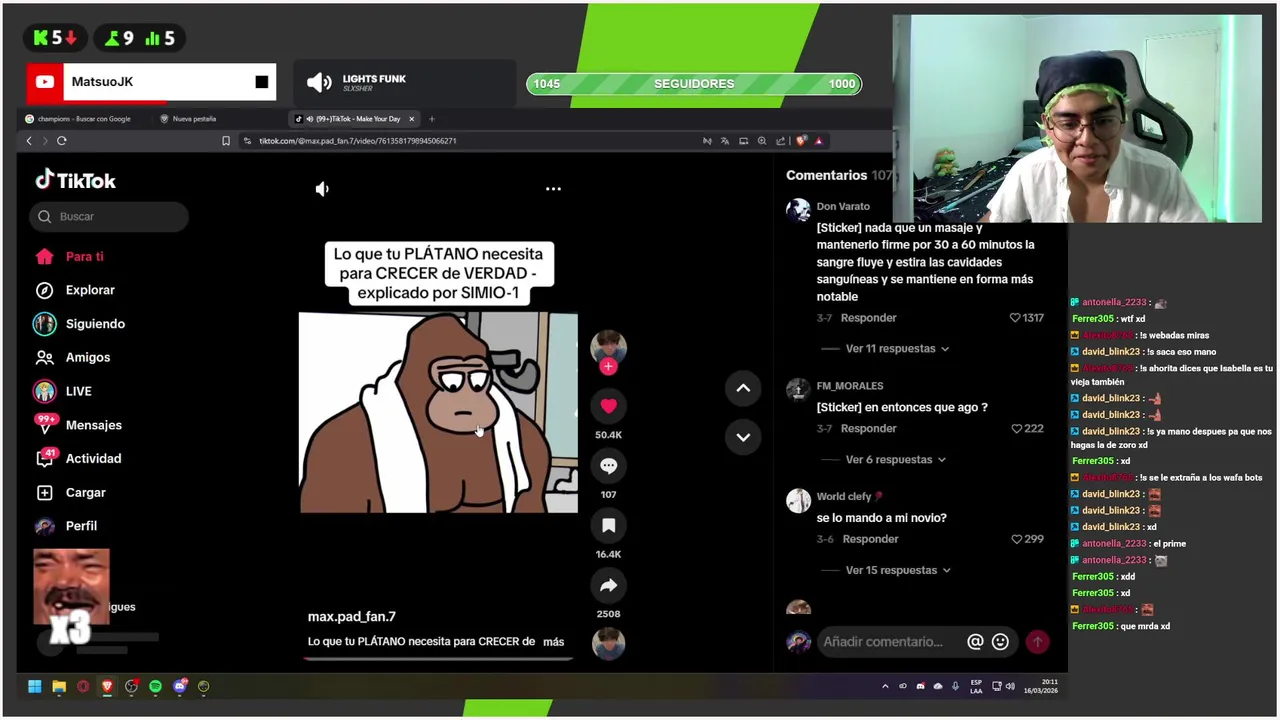Screen dimensions: 1280x720
Task: Open FM_MORALES profile name
Action: point(850,386)
